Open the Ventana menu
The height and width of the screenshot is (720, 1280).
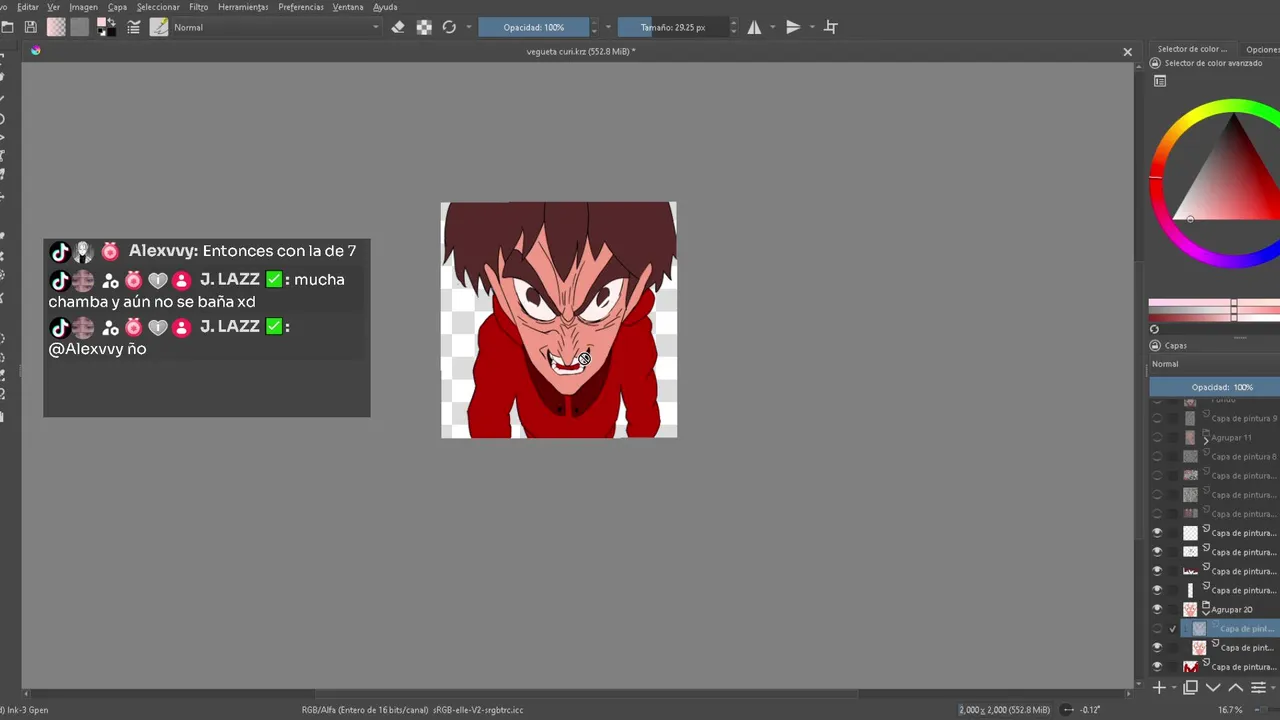tap(348, 7)
